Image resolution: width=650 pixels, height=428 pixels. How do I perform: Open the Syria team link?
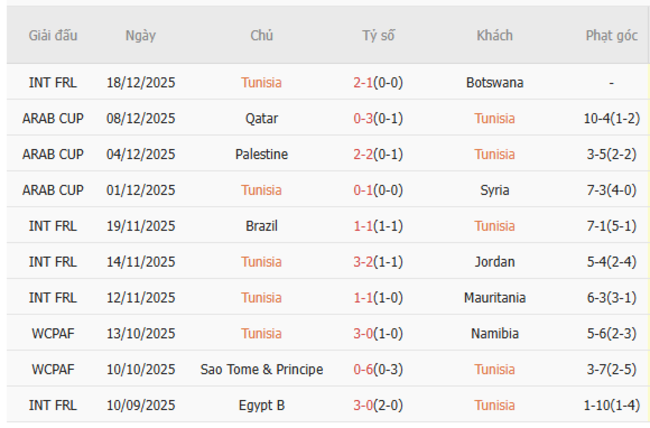click(495, 190)
